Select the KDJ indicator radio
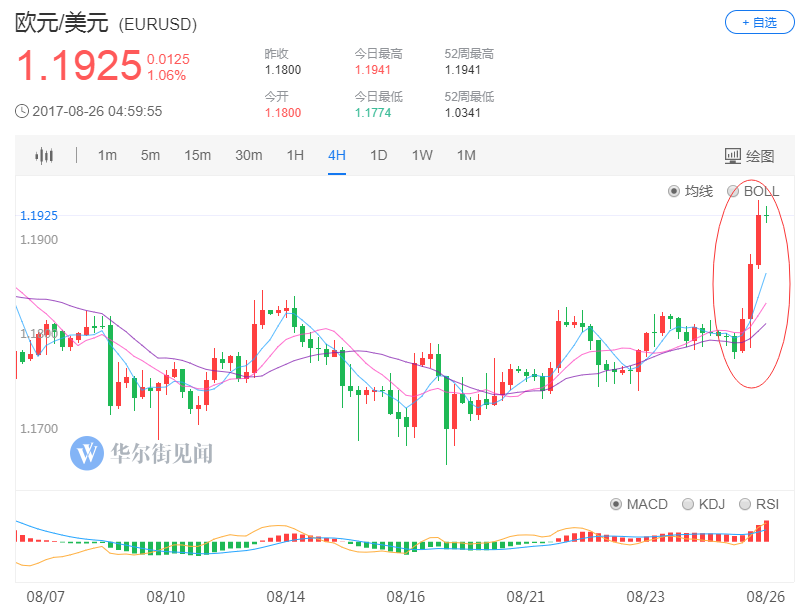The width and height of the screenshot is (807, 615). pyautogui.click(x=688, y=504)
